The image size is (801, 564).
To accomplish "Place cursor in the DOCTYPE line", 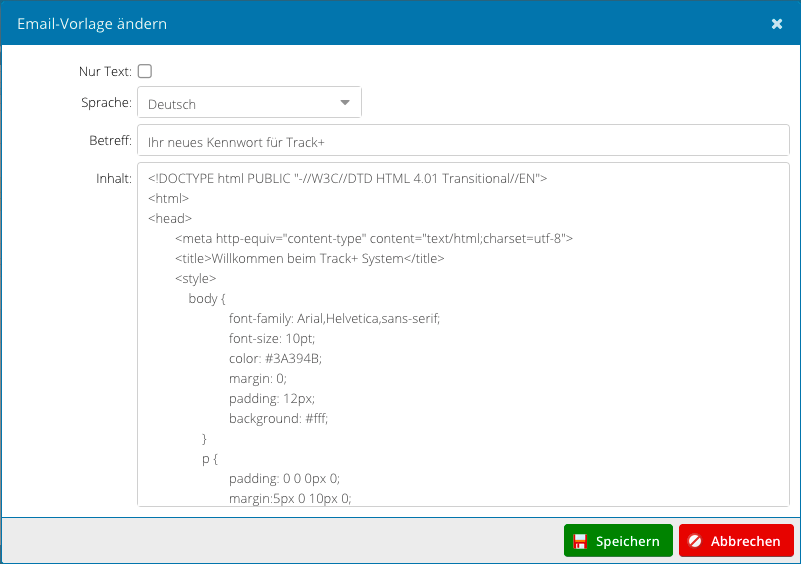I will coord(347,179).
